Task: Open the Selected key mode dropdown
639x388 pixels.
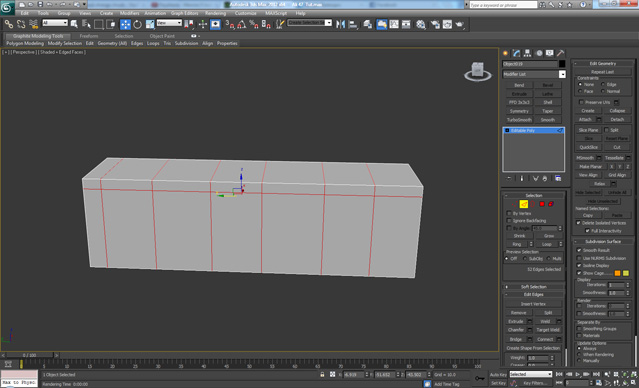Action: 531,374
